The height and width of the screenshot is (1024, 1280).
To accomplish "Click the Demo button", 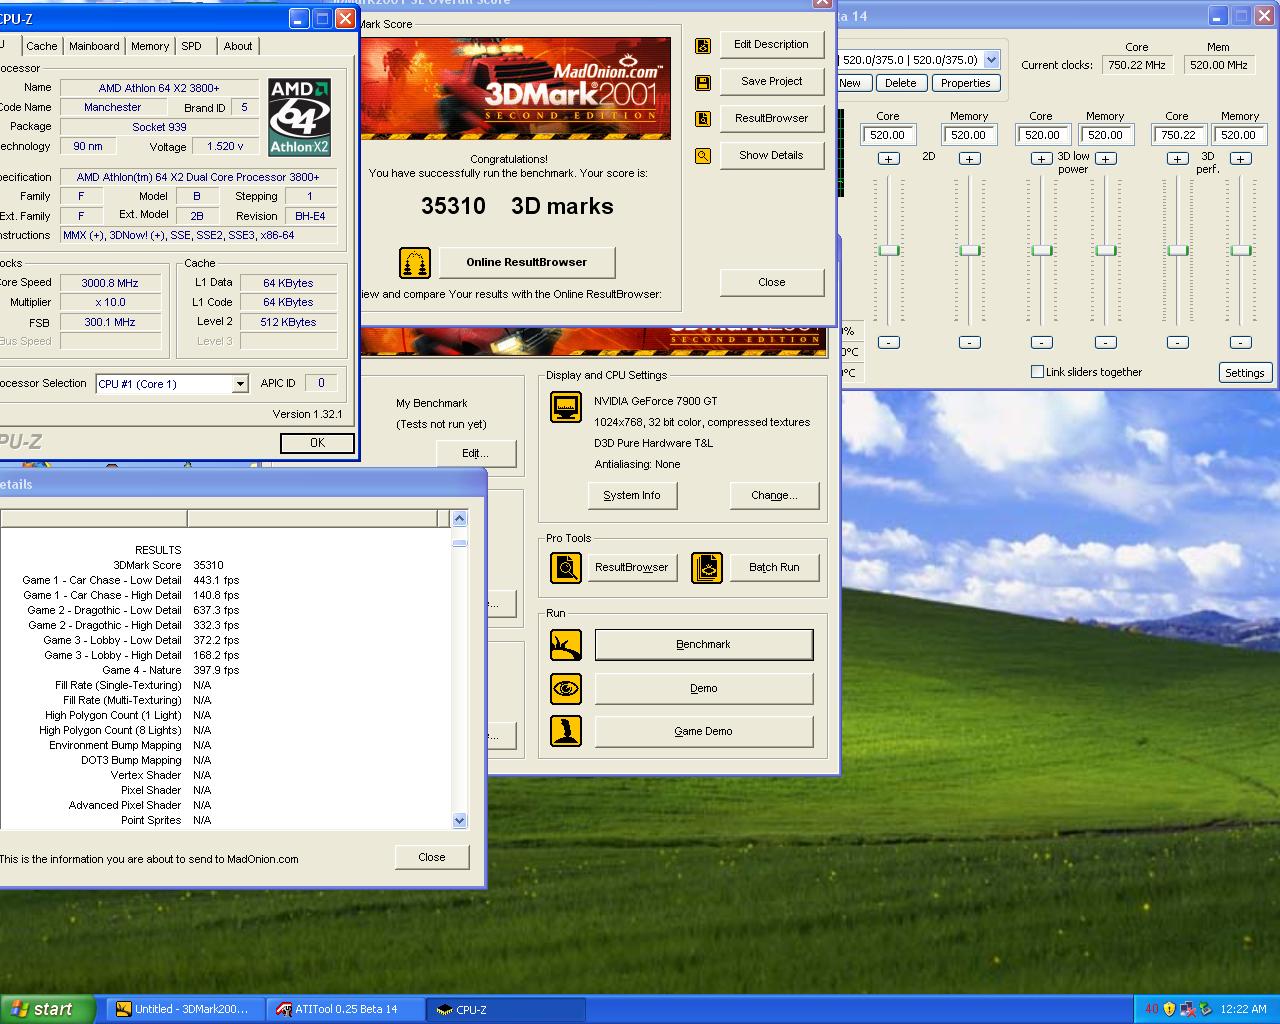I will click(x=703, y=689).
